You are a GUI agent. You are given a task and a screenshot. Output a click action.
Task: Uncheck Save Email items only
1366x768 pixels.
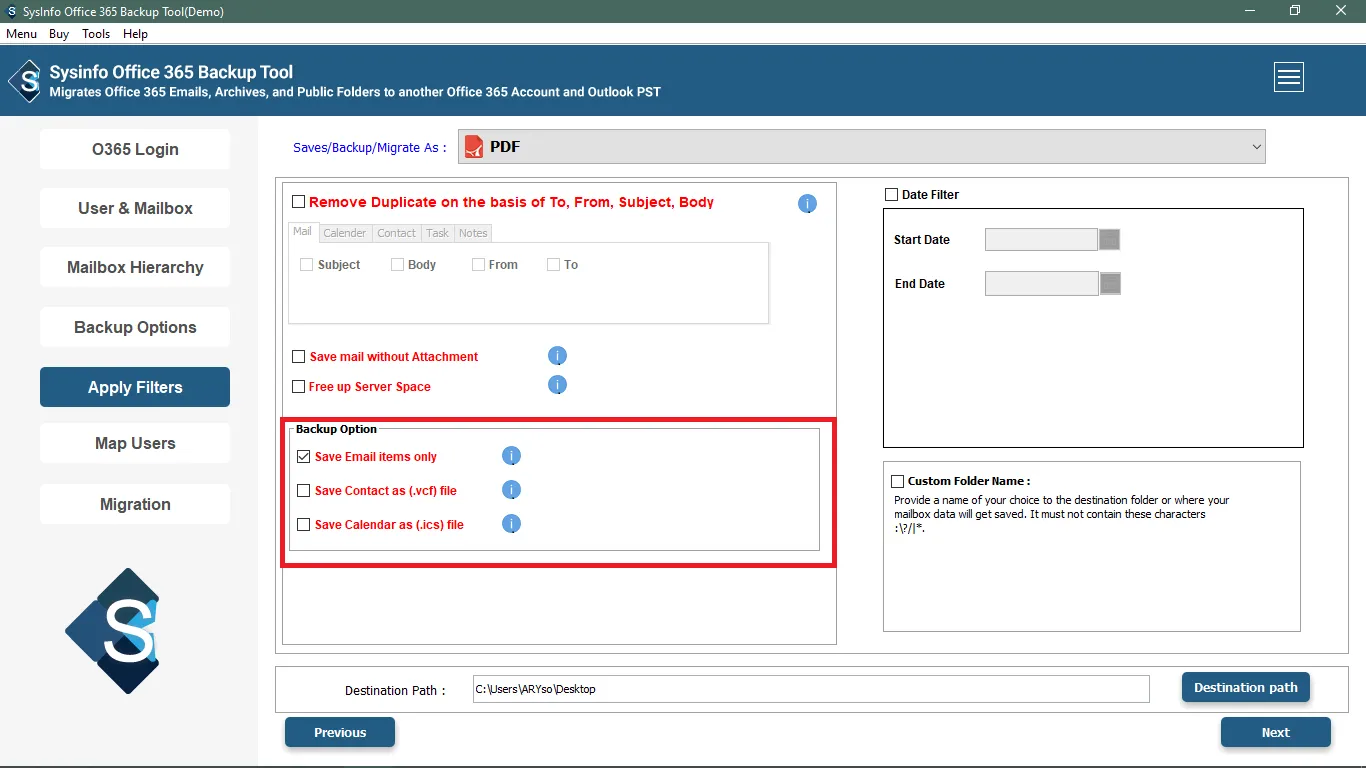[304, 457]
